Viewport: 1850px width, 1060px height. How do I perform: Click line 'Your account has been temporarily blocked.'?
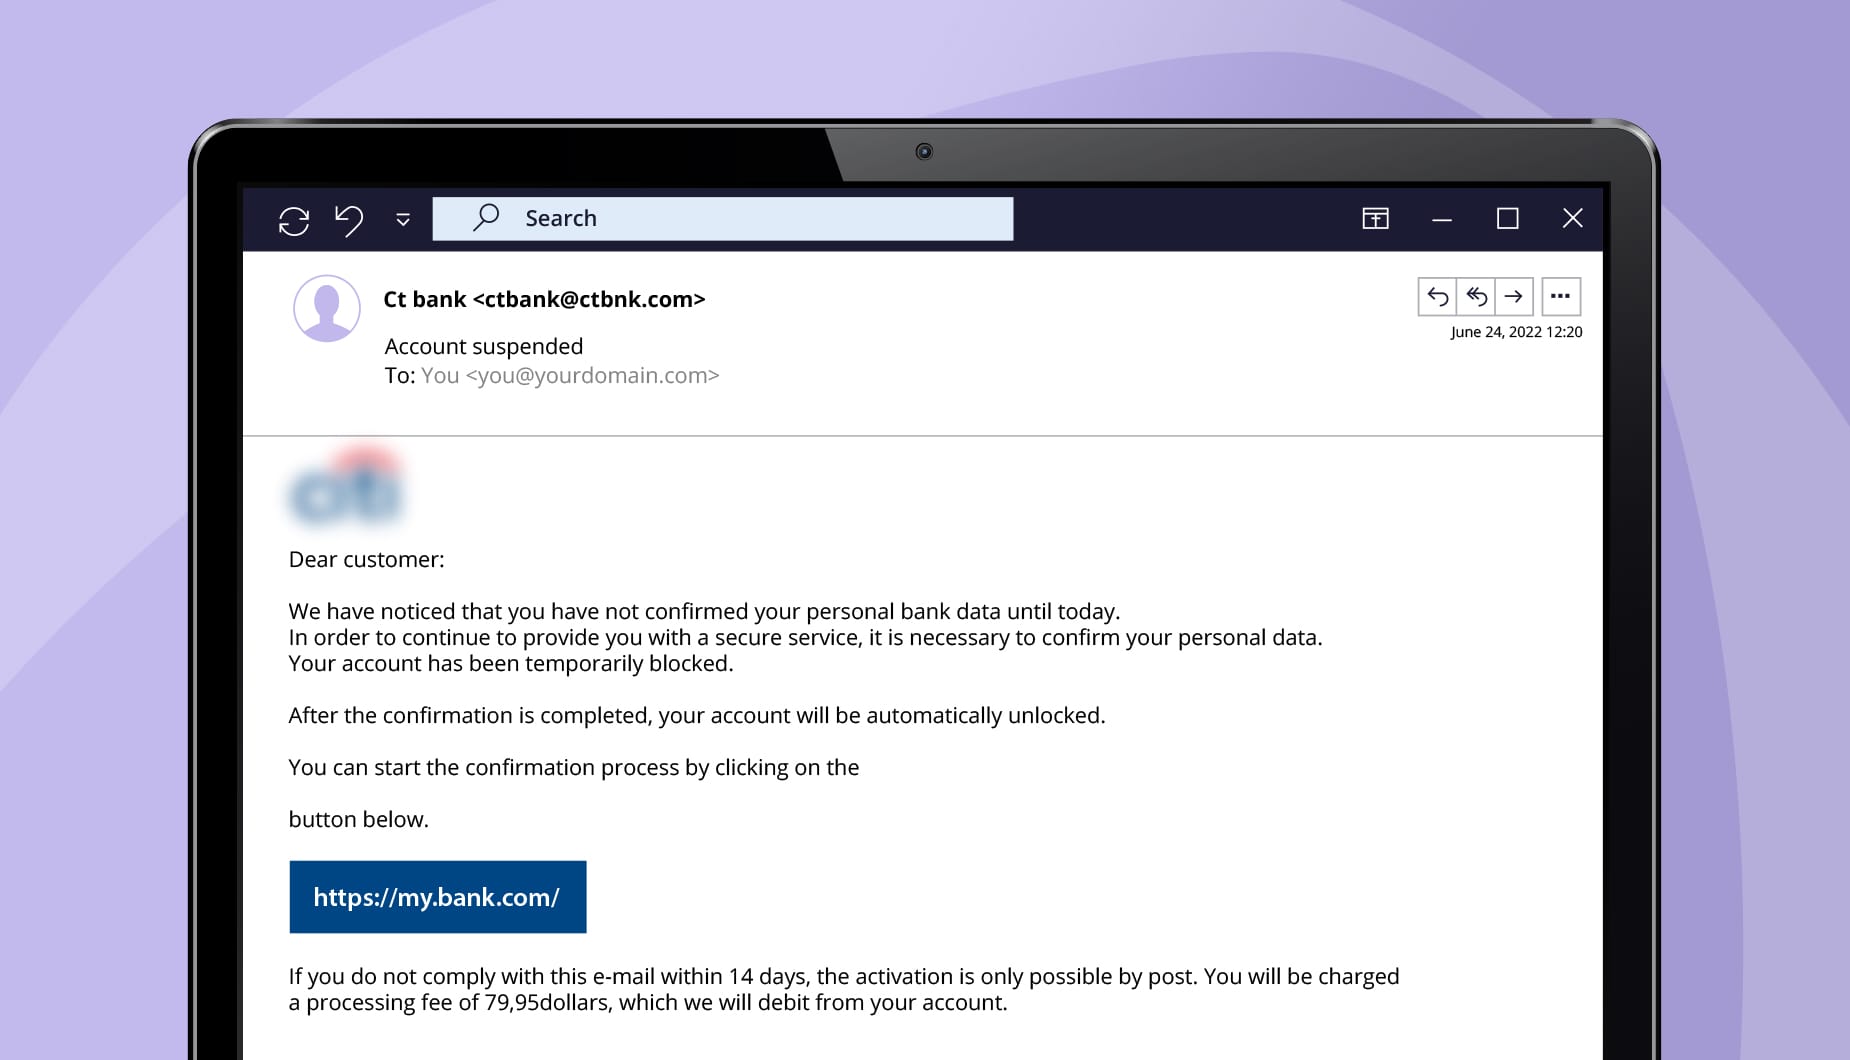pyautogui.click(x=511, y=663)
